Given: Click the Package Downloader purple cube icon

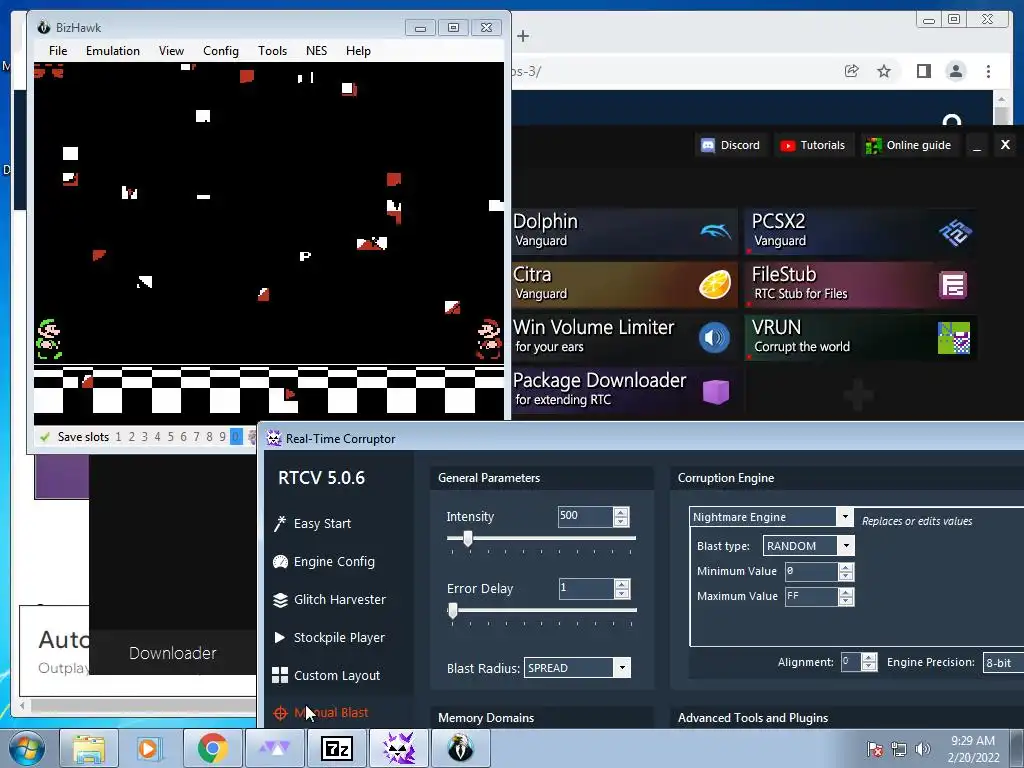Looking at the screenshot, I should tap(716, 391).
